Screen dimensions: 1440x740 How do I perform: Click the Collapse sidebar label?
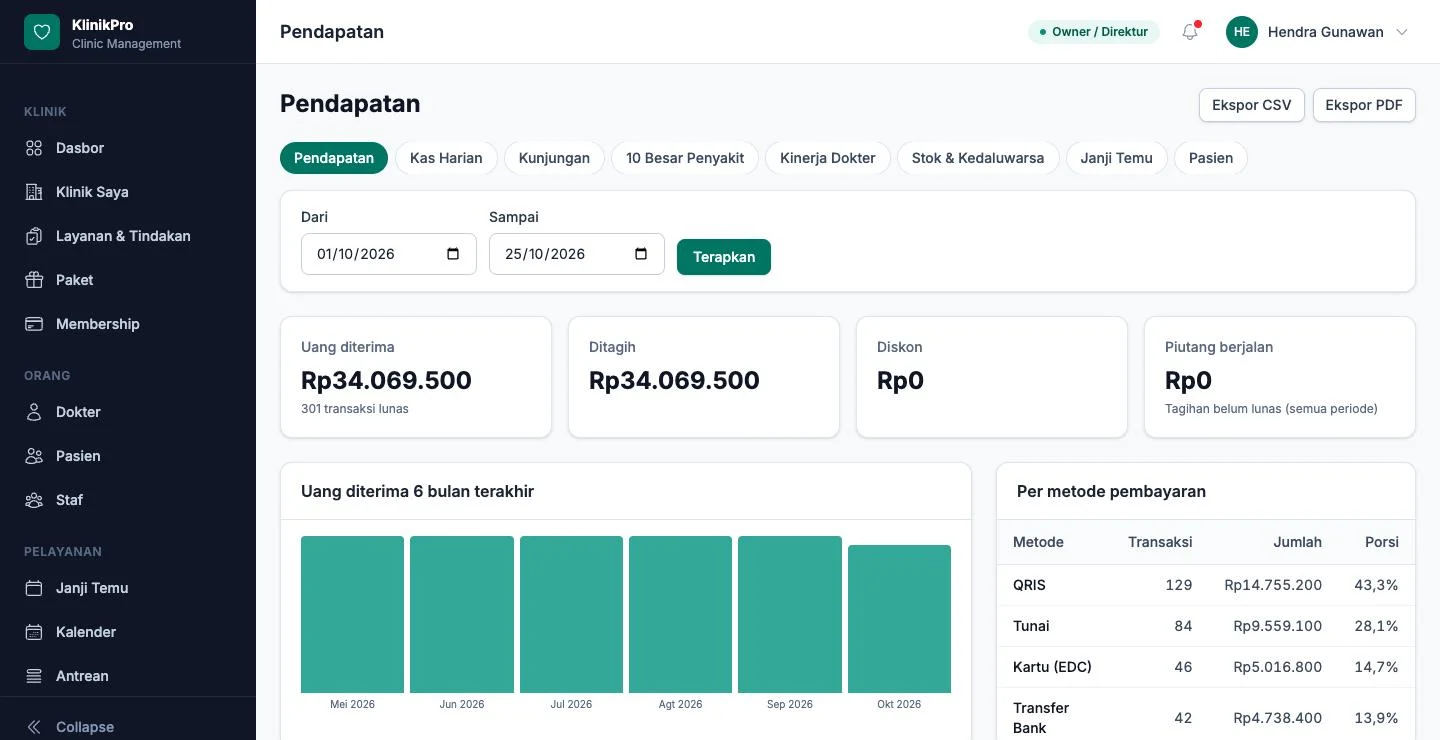click(x=85, y=727)
